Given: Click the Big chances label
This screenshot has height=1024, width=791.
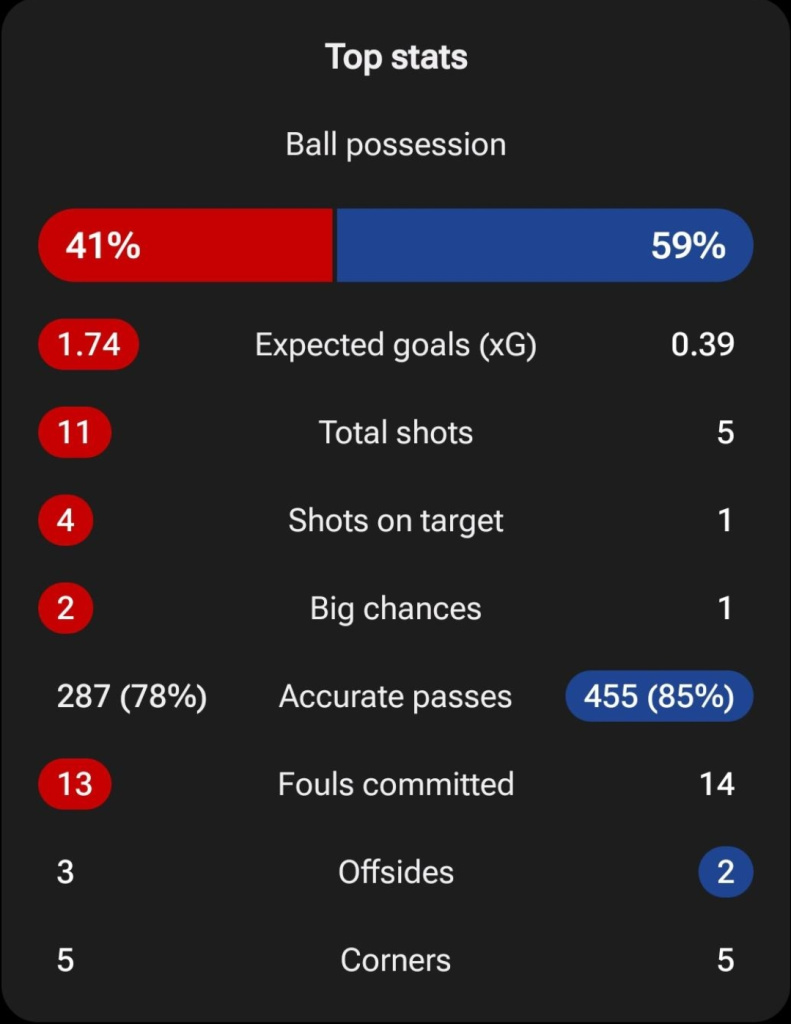Looking at the screenshot, I should point(396,609).
